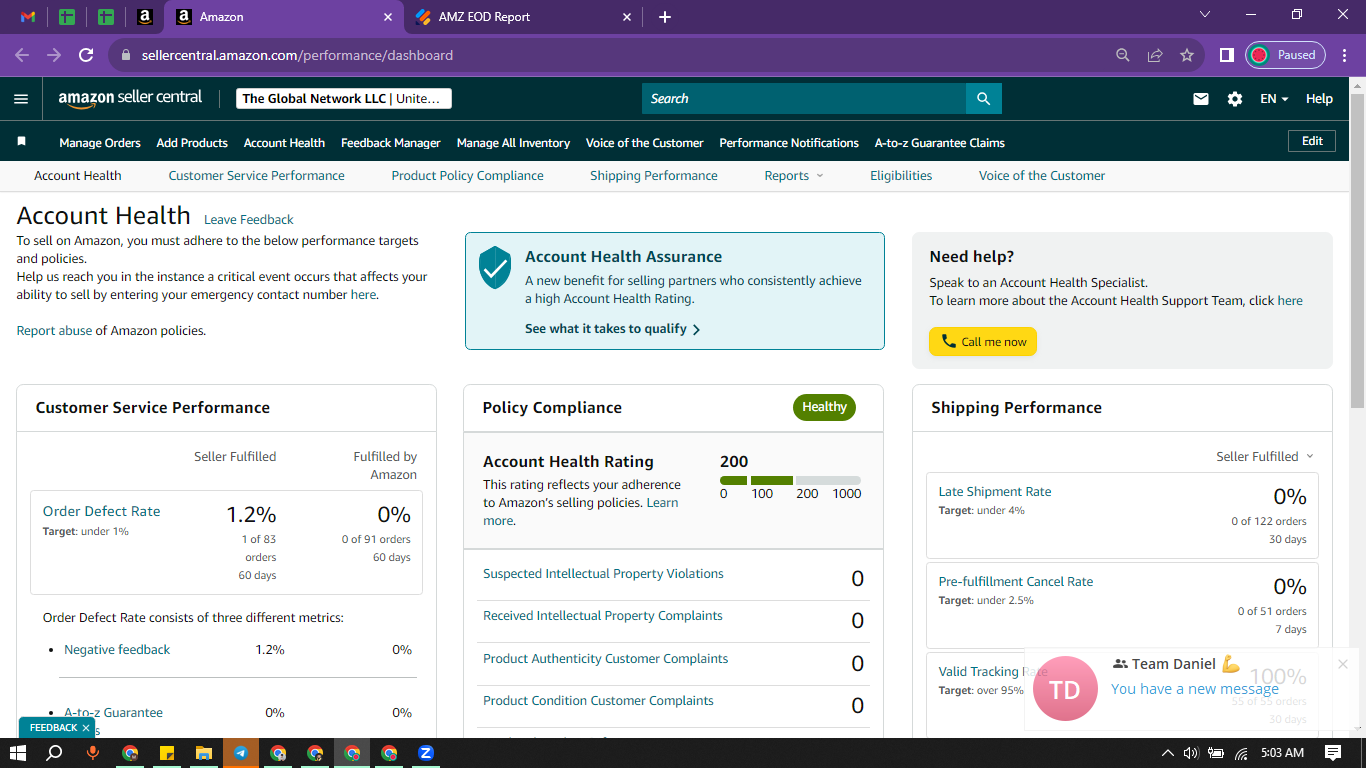
Task: Click the Report abuse link
Action: pyautogui.click(x=54, y=331)
